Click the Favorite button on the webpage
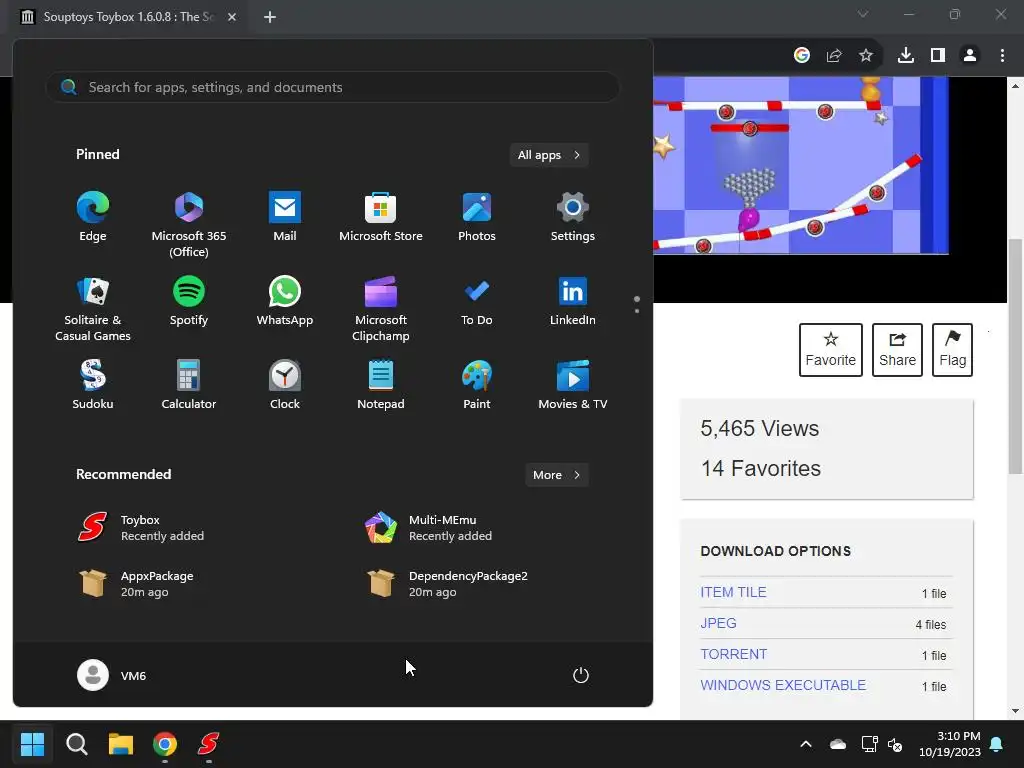This screenshot has height=768, width=1024. click(x=831, y=350)
